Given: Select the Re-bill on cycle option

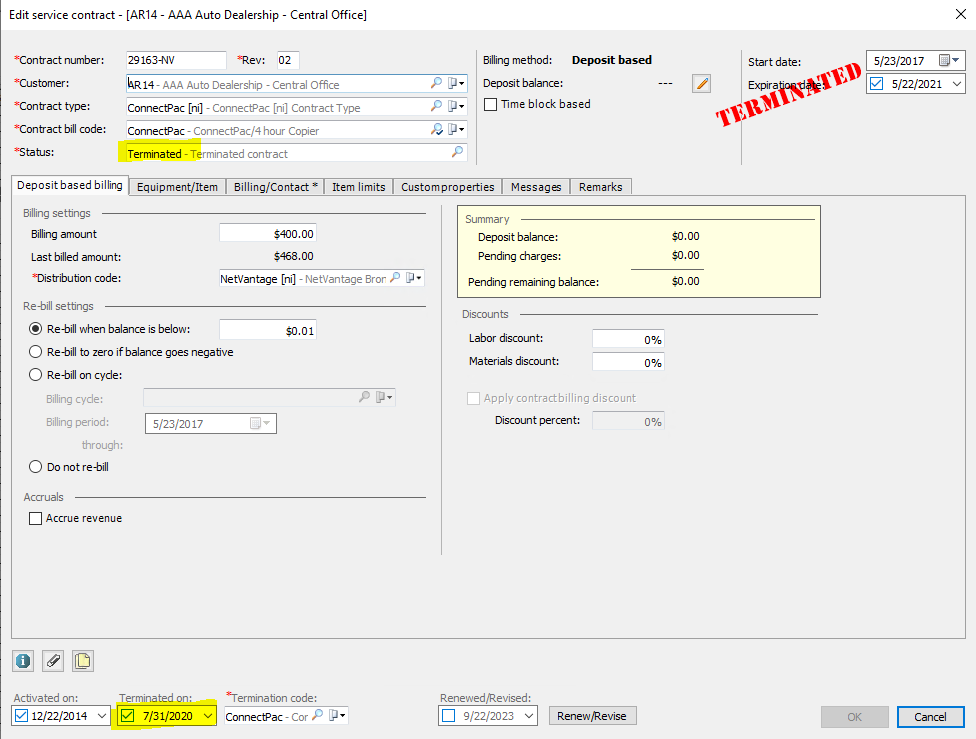Looking at the screenshot, I should pyautogui.click(x=35, y=375).
